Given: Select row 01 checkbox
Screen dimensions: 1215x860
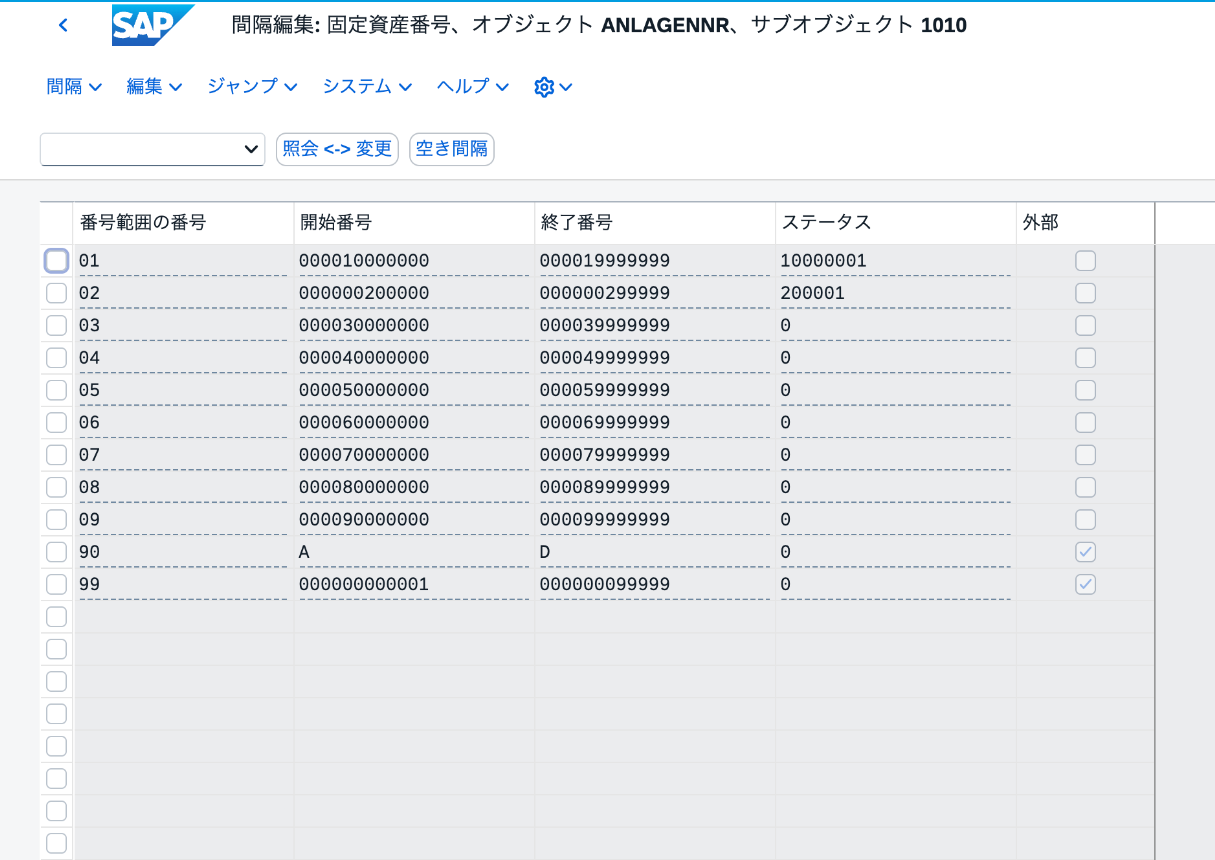Looking at the screenshot, I should tap(57, 261).
